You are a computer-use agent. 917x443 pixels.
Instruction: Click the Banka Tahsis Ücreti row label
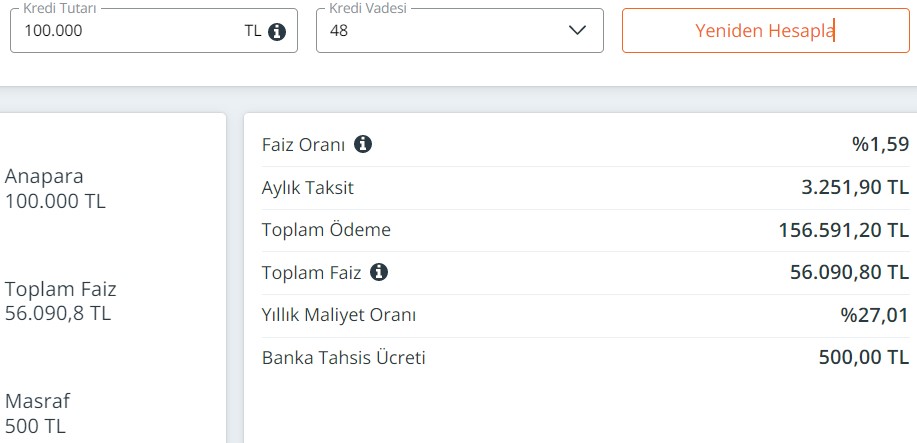click(343, 358)
